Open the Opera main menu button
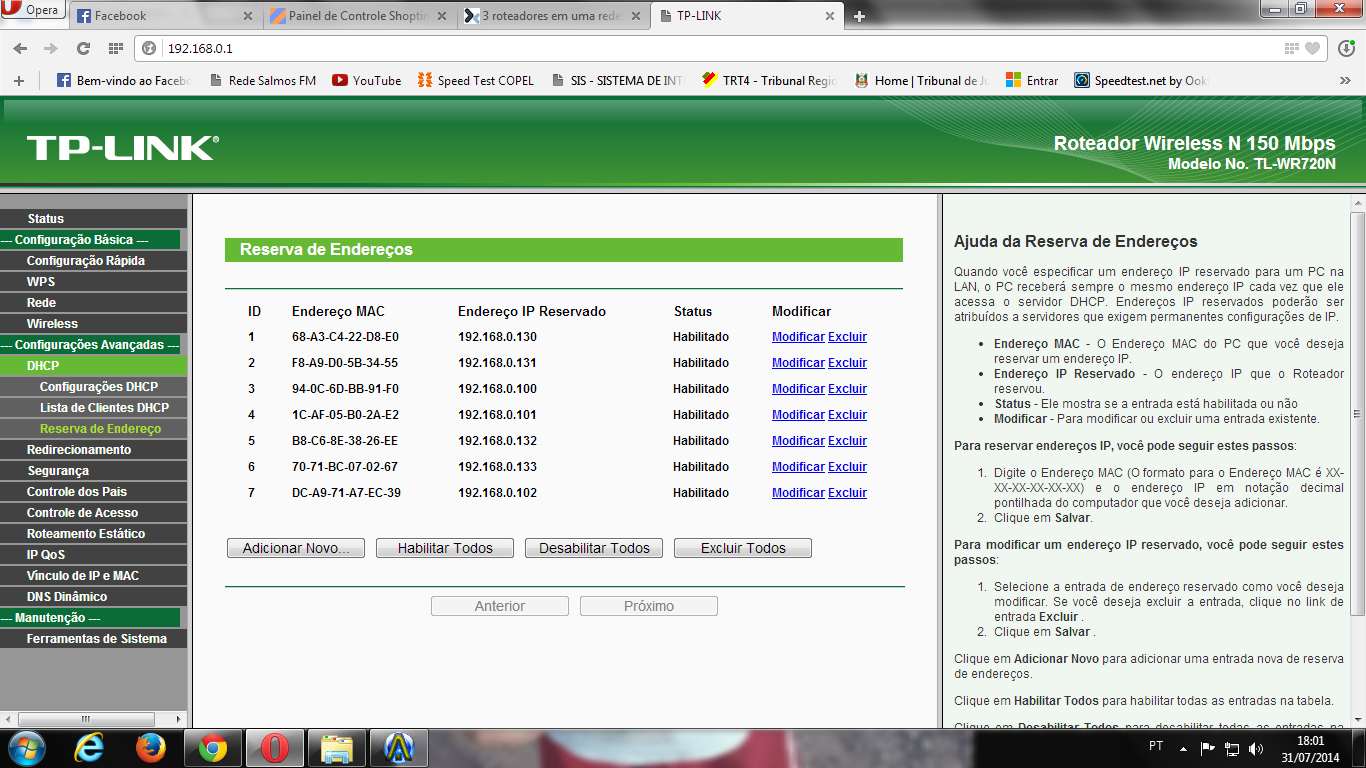 [x=33, y=10]
